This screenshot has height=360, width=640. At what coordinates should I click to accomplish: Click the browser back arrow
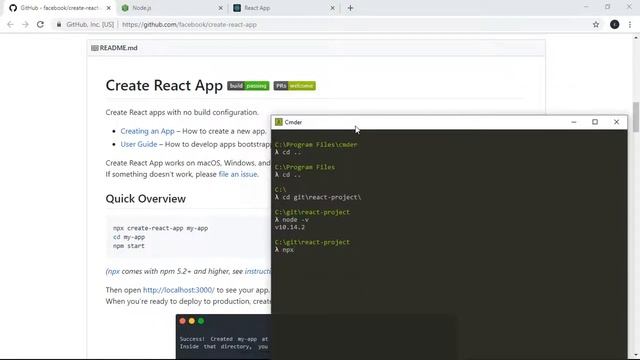(11, 24)
